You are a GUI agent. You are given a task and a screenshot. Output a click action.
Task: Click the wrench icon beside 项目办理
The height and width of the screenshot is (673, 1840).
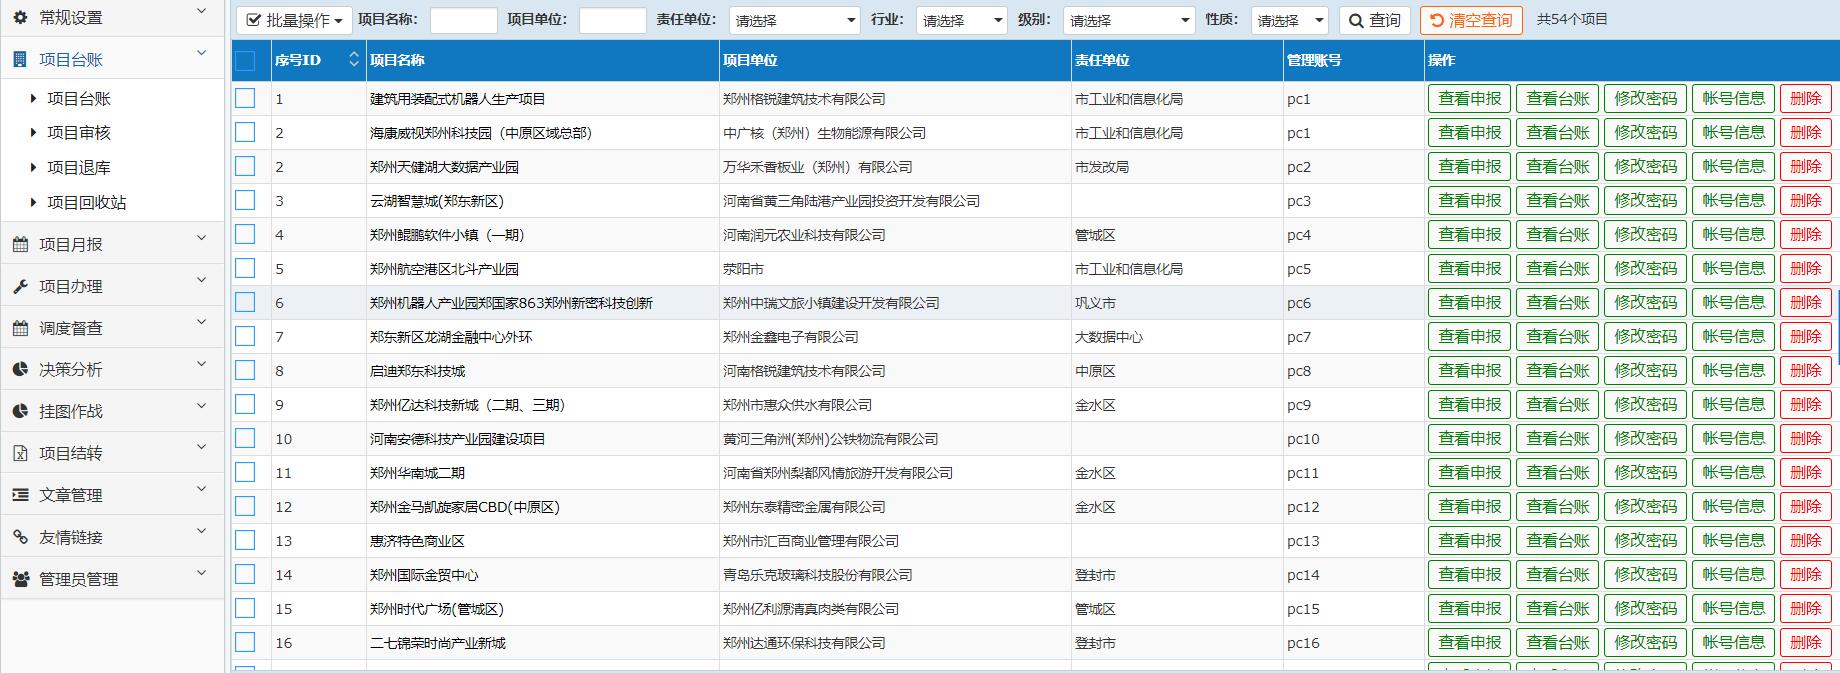pyautogui.click(x=20, y=286)
